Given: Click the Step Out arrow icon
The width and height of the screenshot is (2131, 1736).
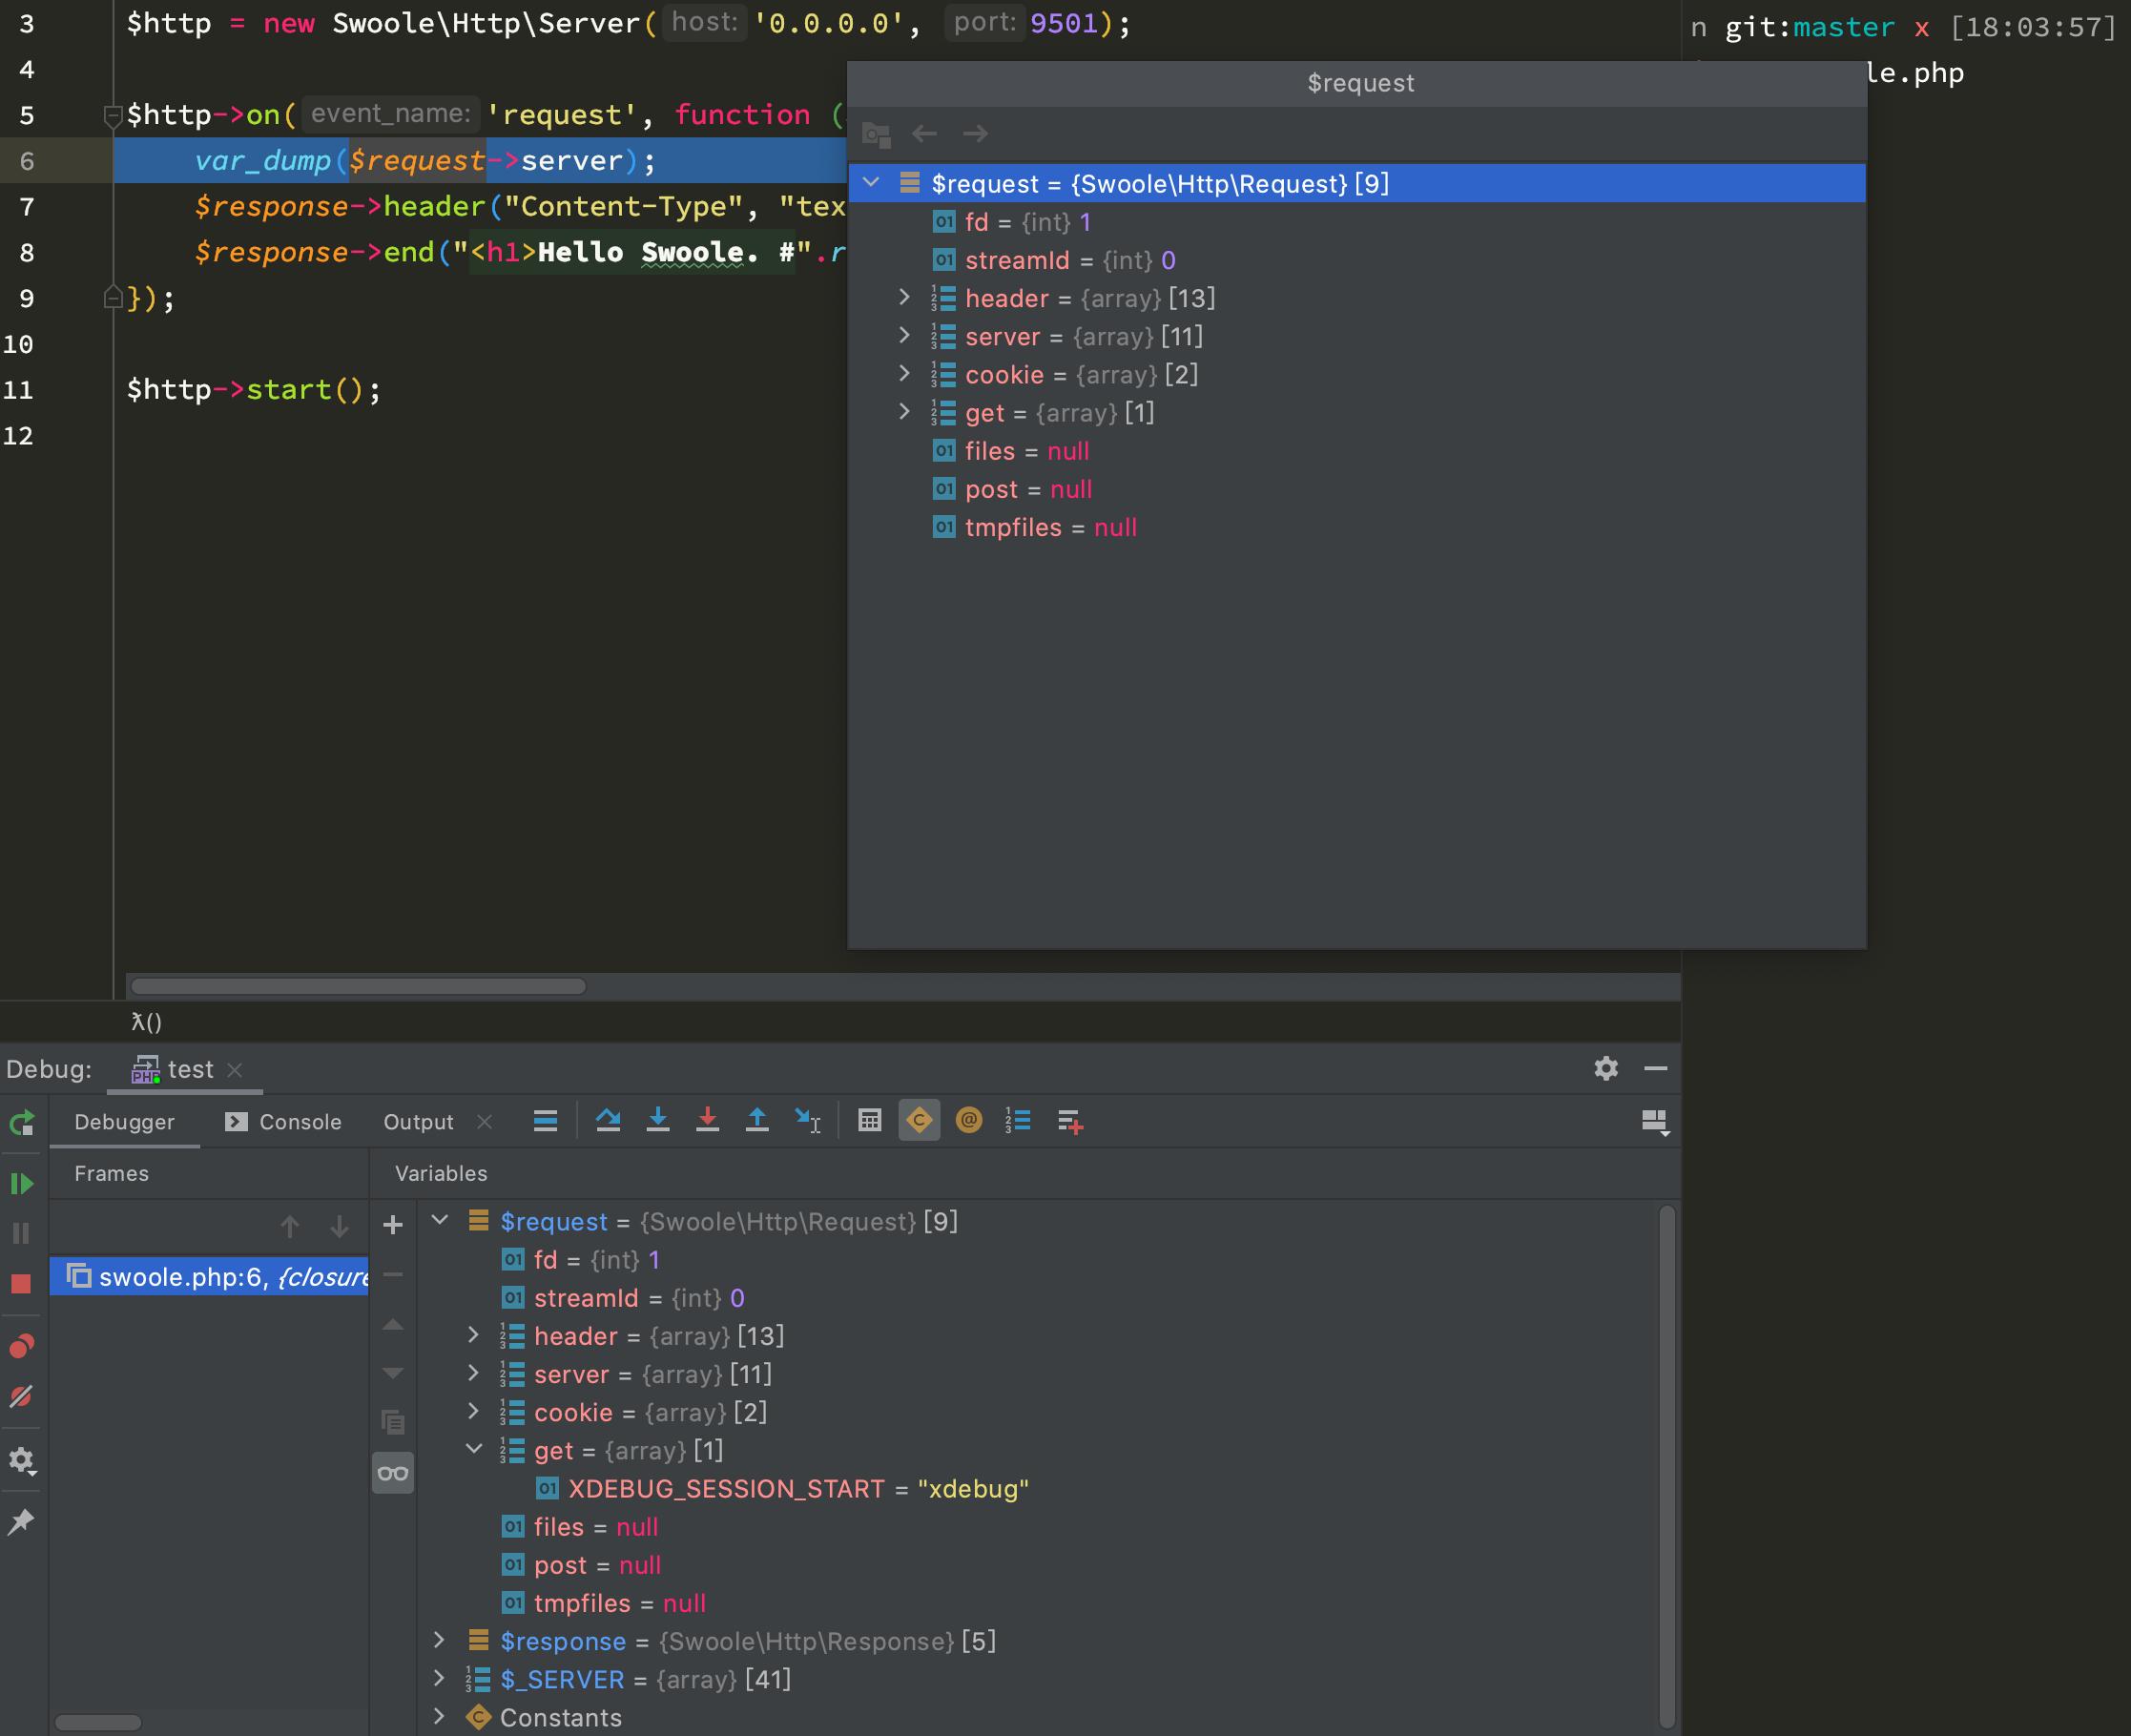Looking at the screenshot, I should 757,1121.
